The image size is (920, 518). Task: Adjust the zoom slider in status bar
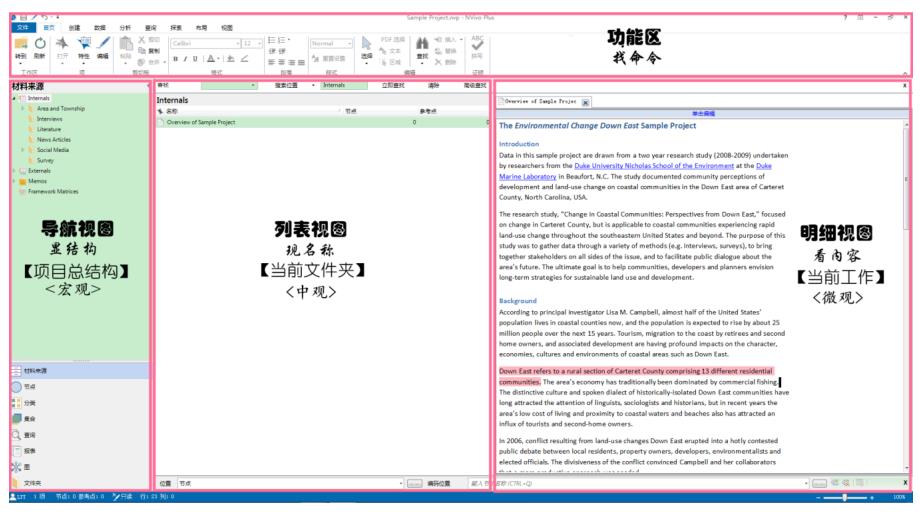pyautogui.click(x=844, y=497)
